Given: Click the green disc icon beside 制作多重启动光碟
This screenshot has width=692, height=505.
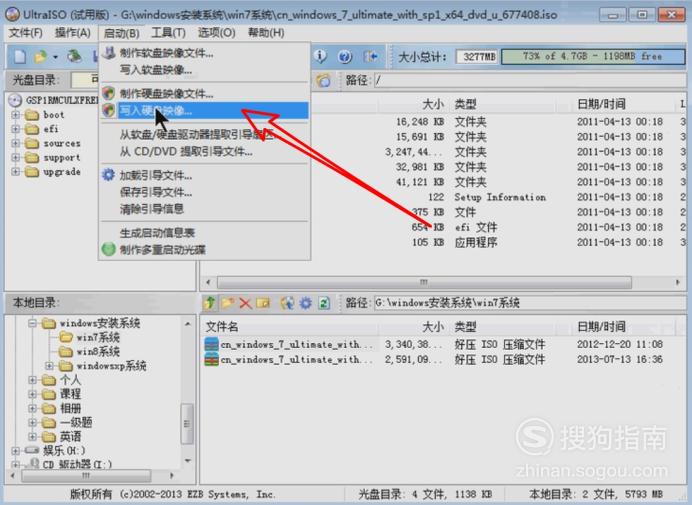Looking at the screenshot, I should (109, 249).
